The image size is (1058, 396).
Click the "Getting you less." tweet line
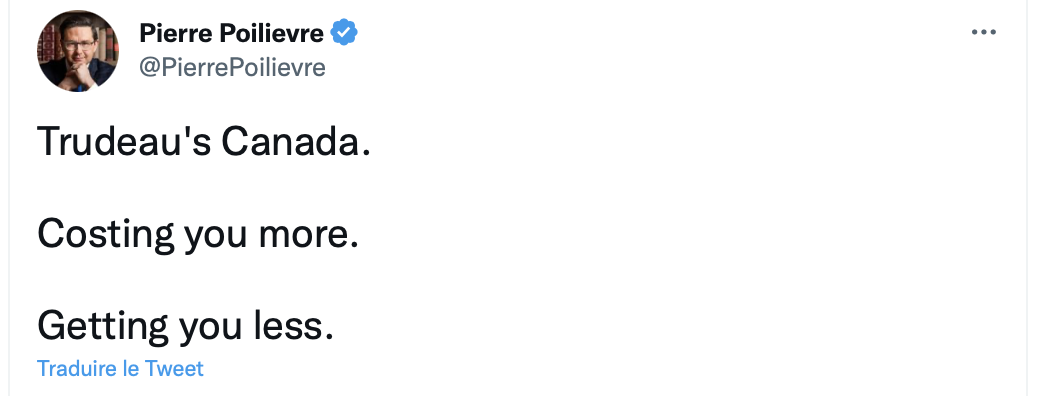[186, 326]
